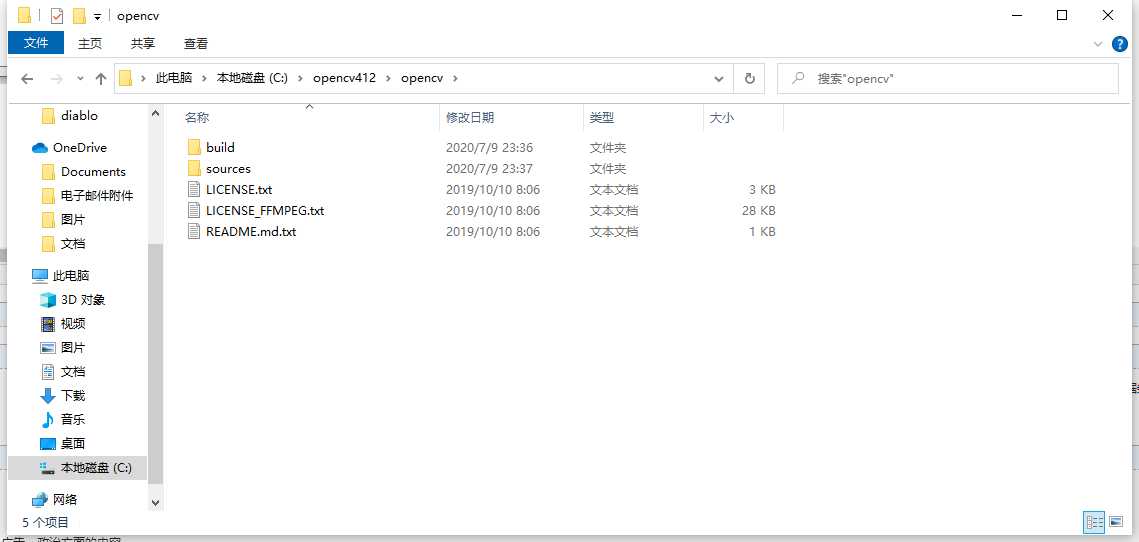This screenshot has width=1139, height=542.
Task: Click opencv412 in the address bar
Action: coord(344,78)
